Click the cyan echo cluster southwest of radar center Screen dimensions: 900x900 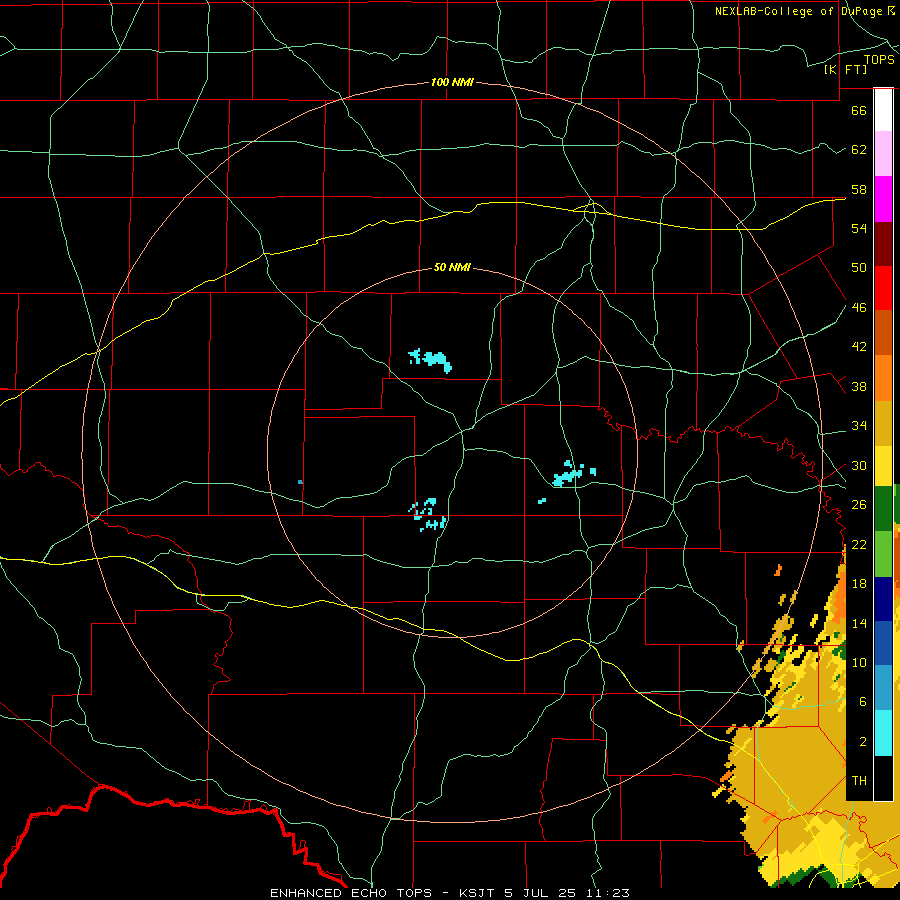point(428,515)
